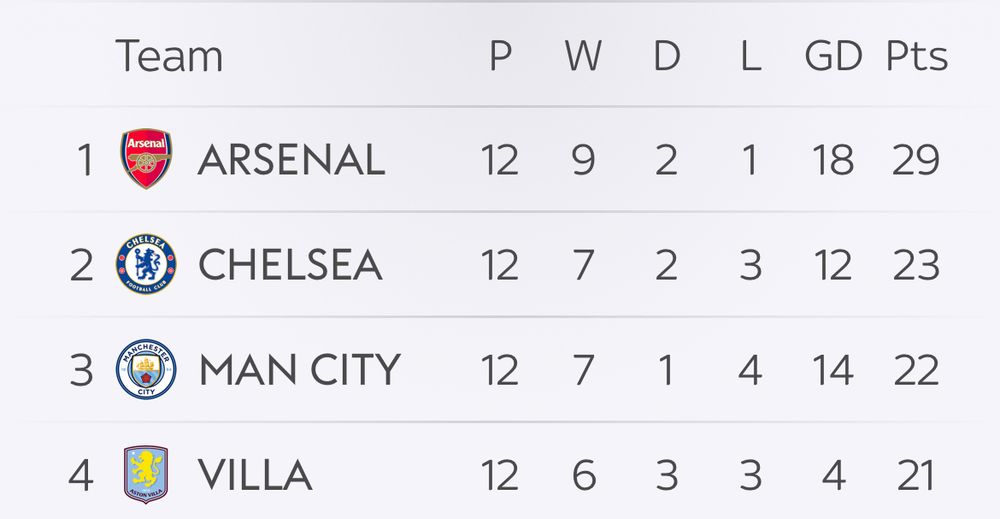Click rank number 1 in table
The height and width of the screenshot is (519, 1000).
pyautogui.click(x=85, y=159)
